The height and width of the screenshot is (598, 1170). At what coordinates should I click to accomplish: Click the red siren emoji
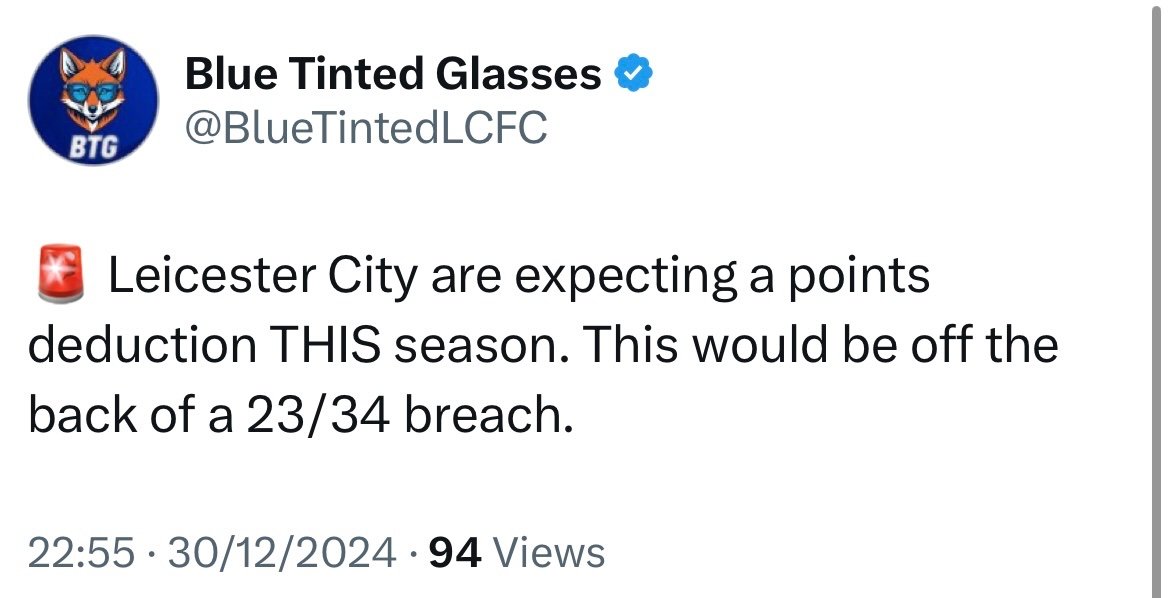[x=60, y=273]
